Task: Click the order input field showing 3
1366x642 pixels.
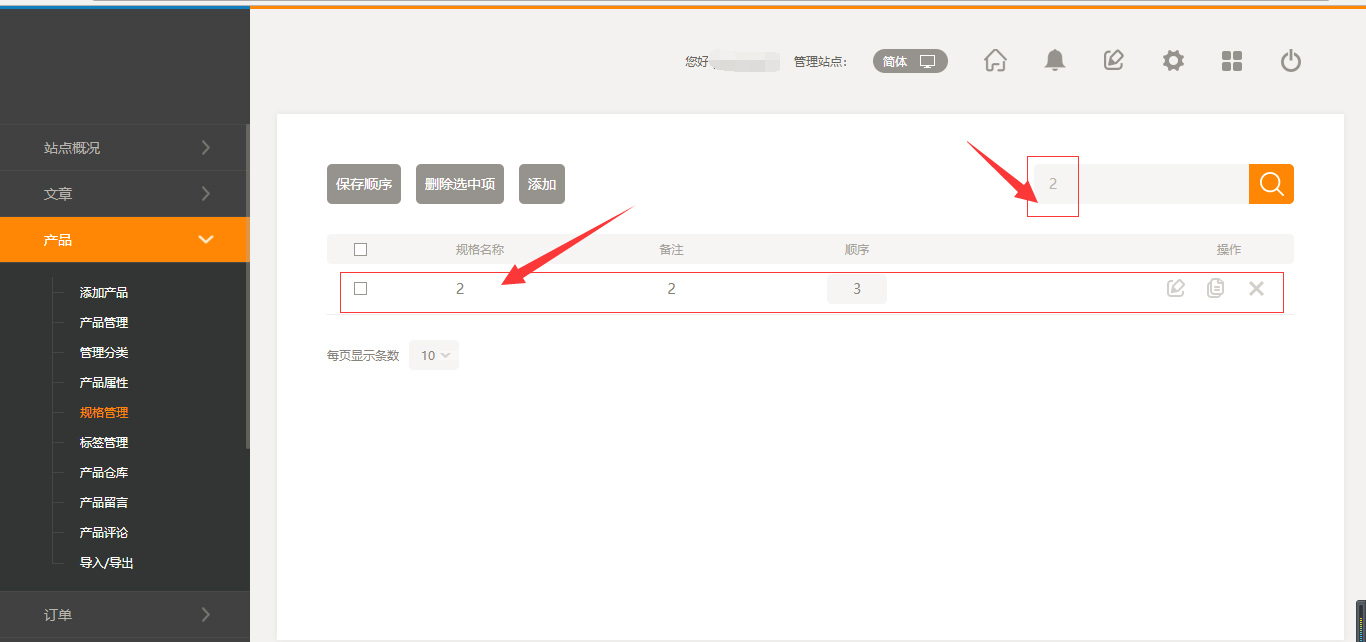Action: tap(857, 289)
